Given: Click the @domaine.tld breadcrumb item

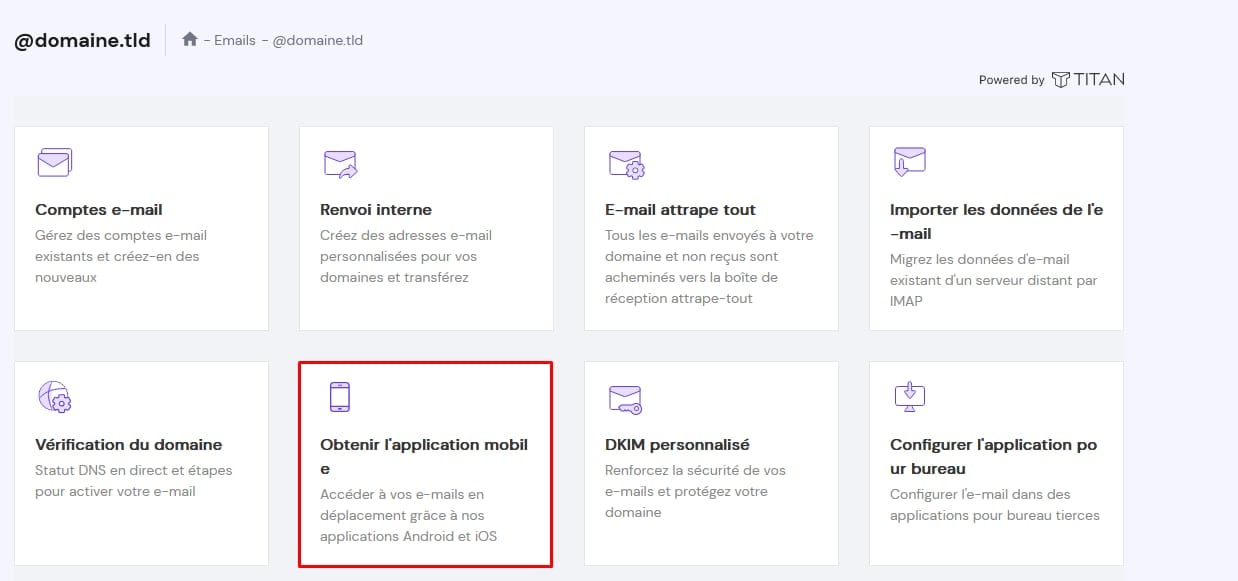Looking at the screenshot, I should [318, 41].
